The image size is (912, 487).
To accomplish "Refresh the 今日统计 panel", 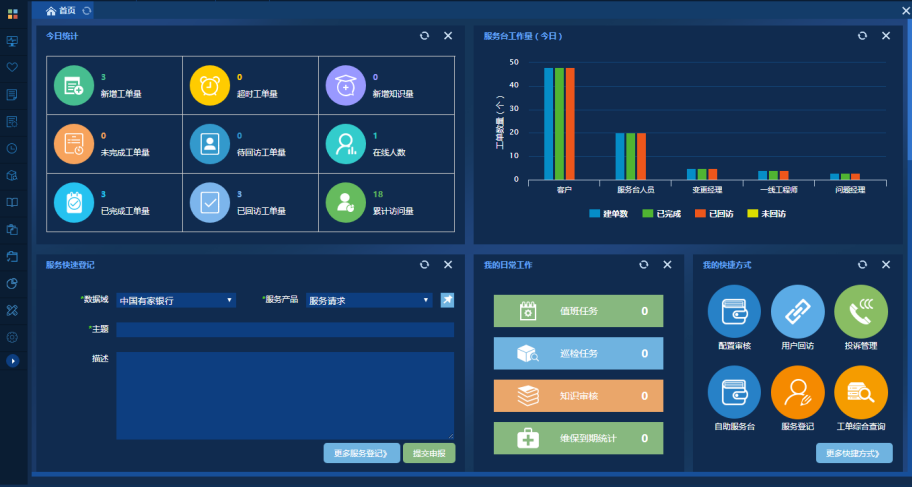I will click(425, 35).
